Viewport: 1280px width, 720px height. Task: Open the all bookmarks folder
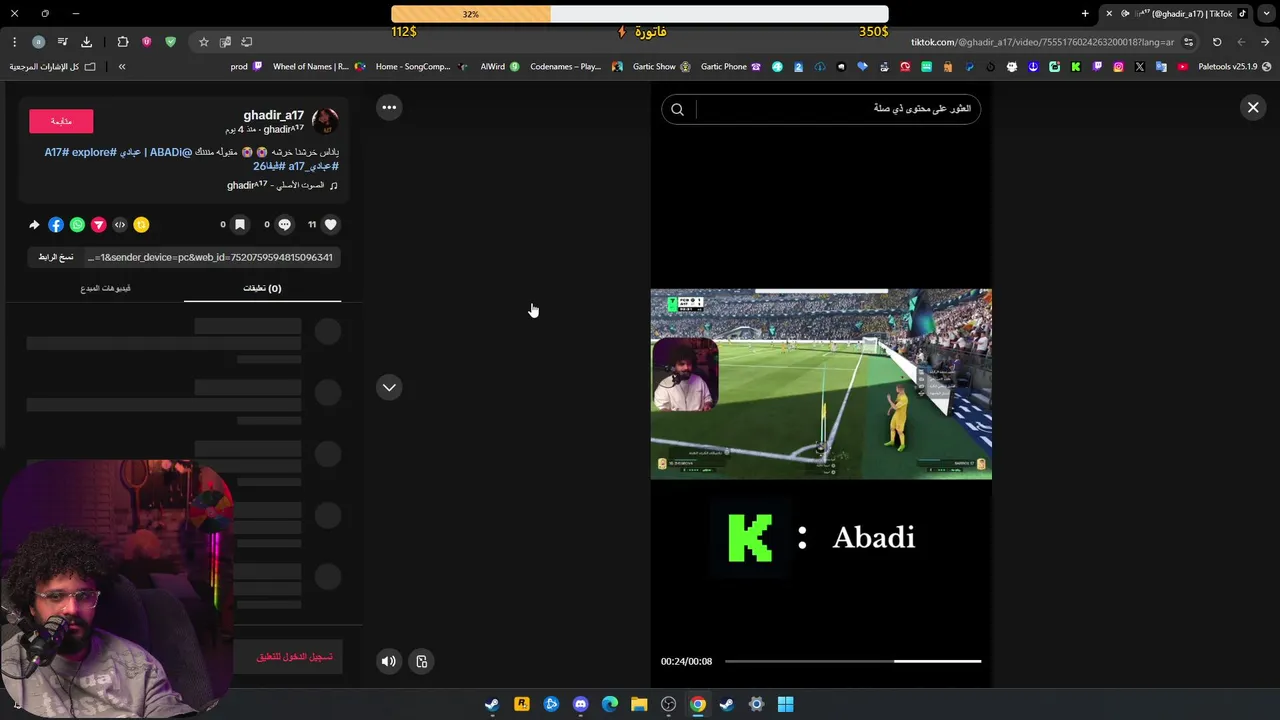coord(53,67)
